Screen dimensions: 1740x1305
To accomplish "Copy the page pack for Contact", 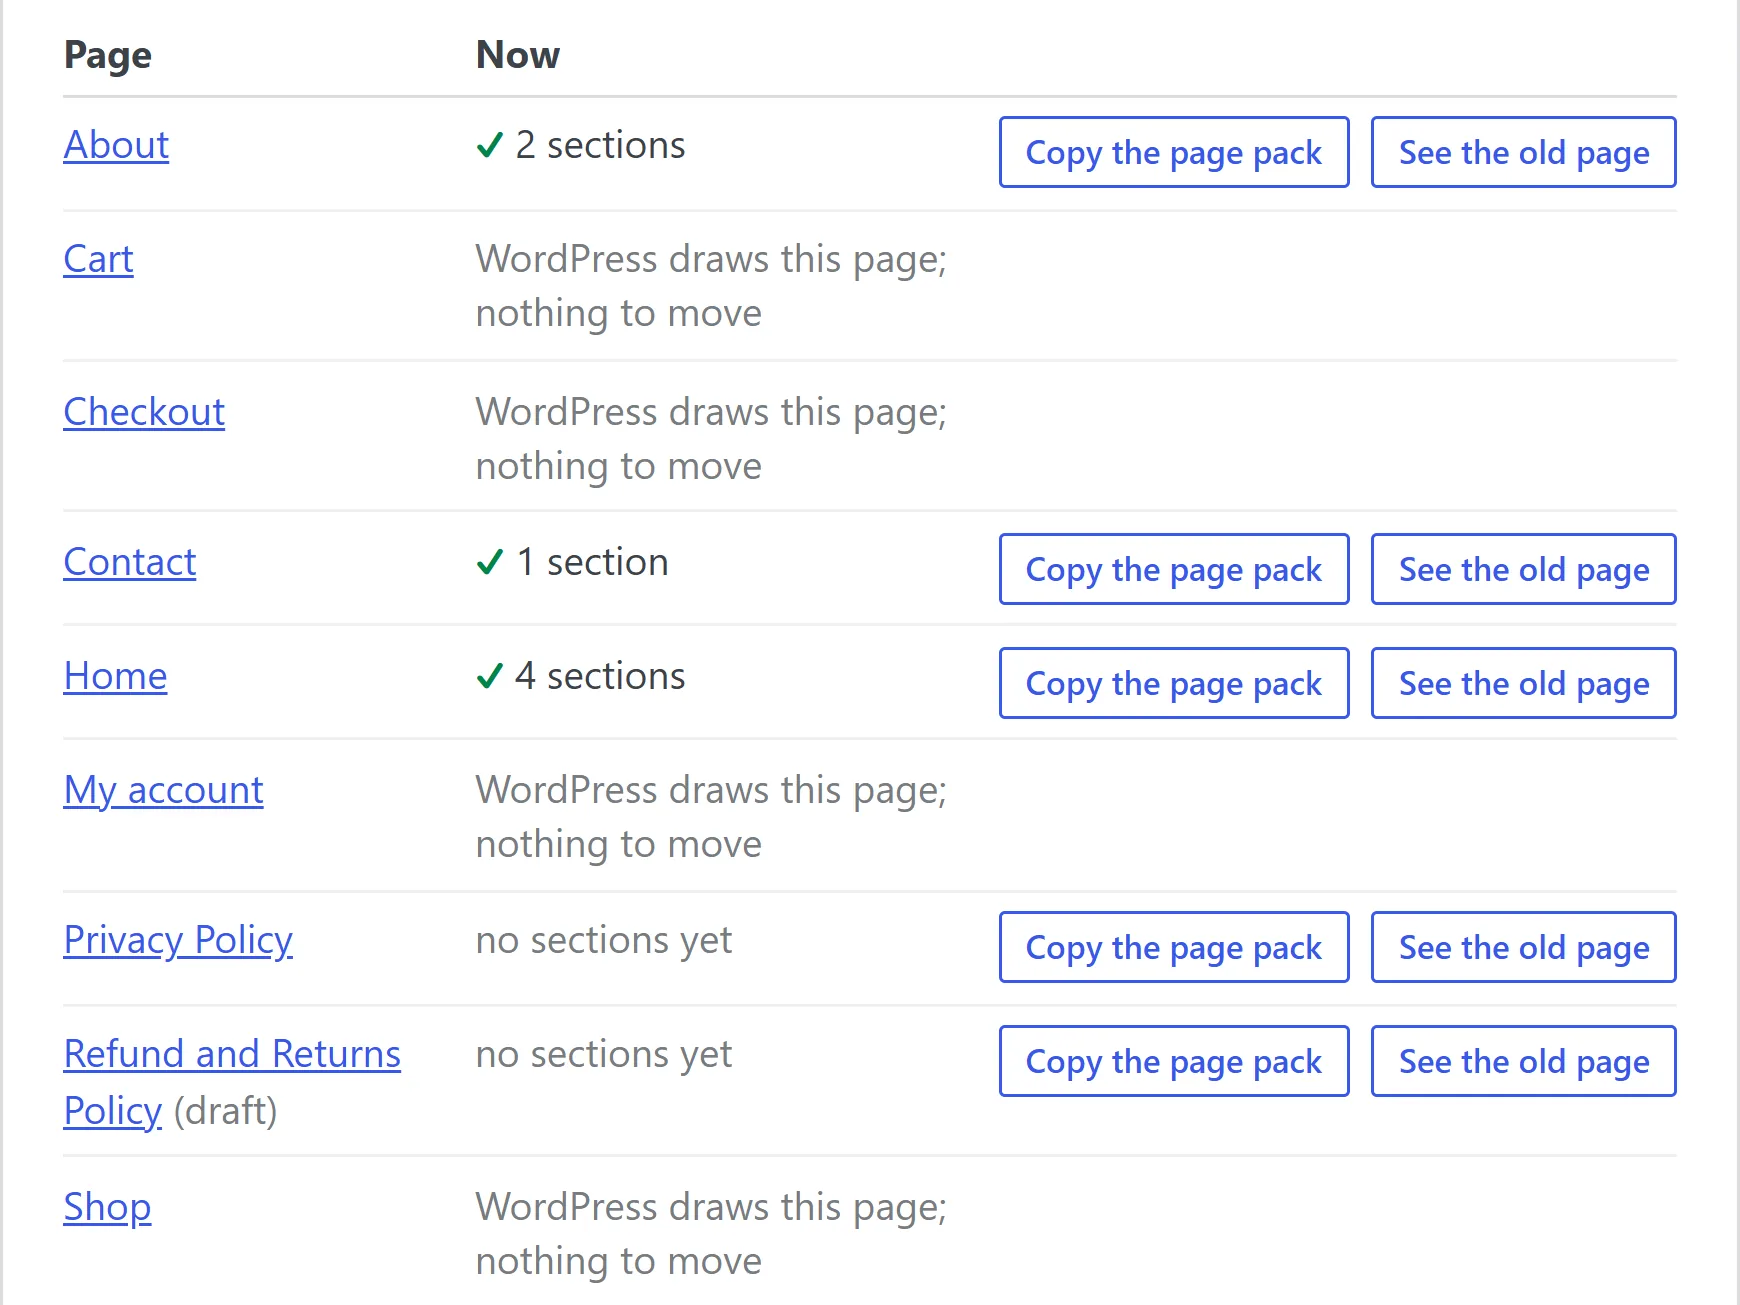I will pyautogui.click(x=1174, y=569).
